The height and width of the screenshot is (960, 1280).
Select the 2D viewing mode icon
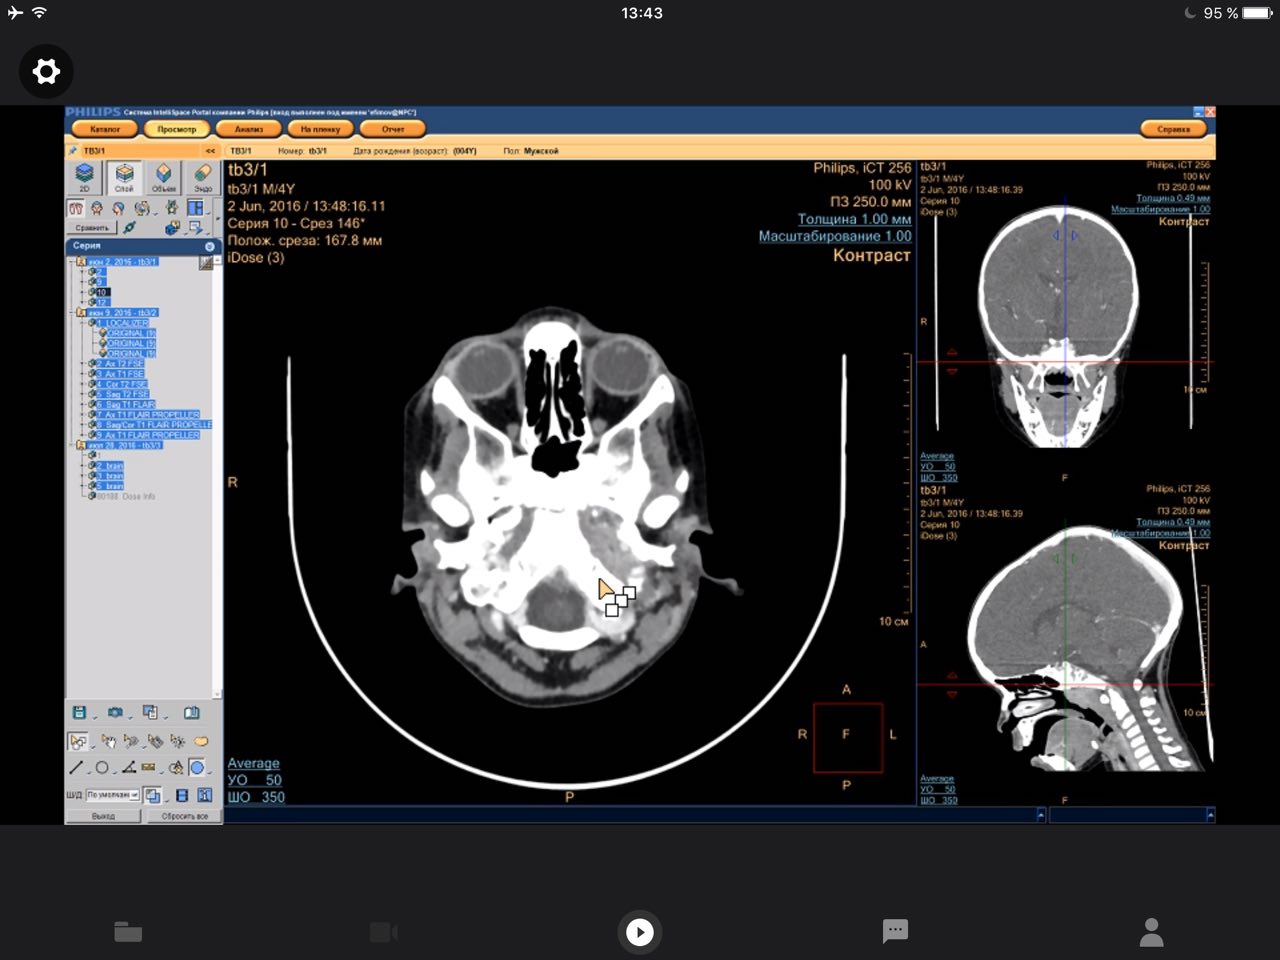coord(85,178)
